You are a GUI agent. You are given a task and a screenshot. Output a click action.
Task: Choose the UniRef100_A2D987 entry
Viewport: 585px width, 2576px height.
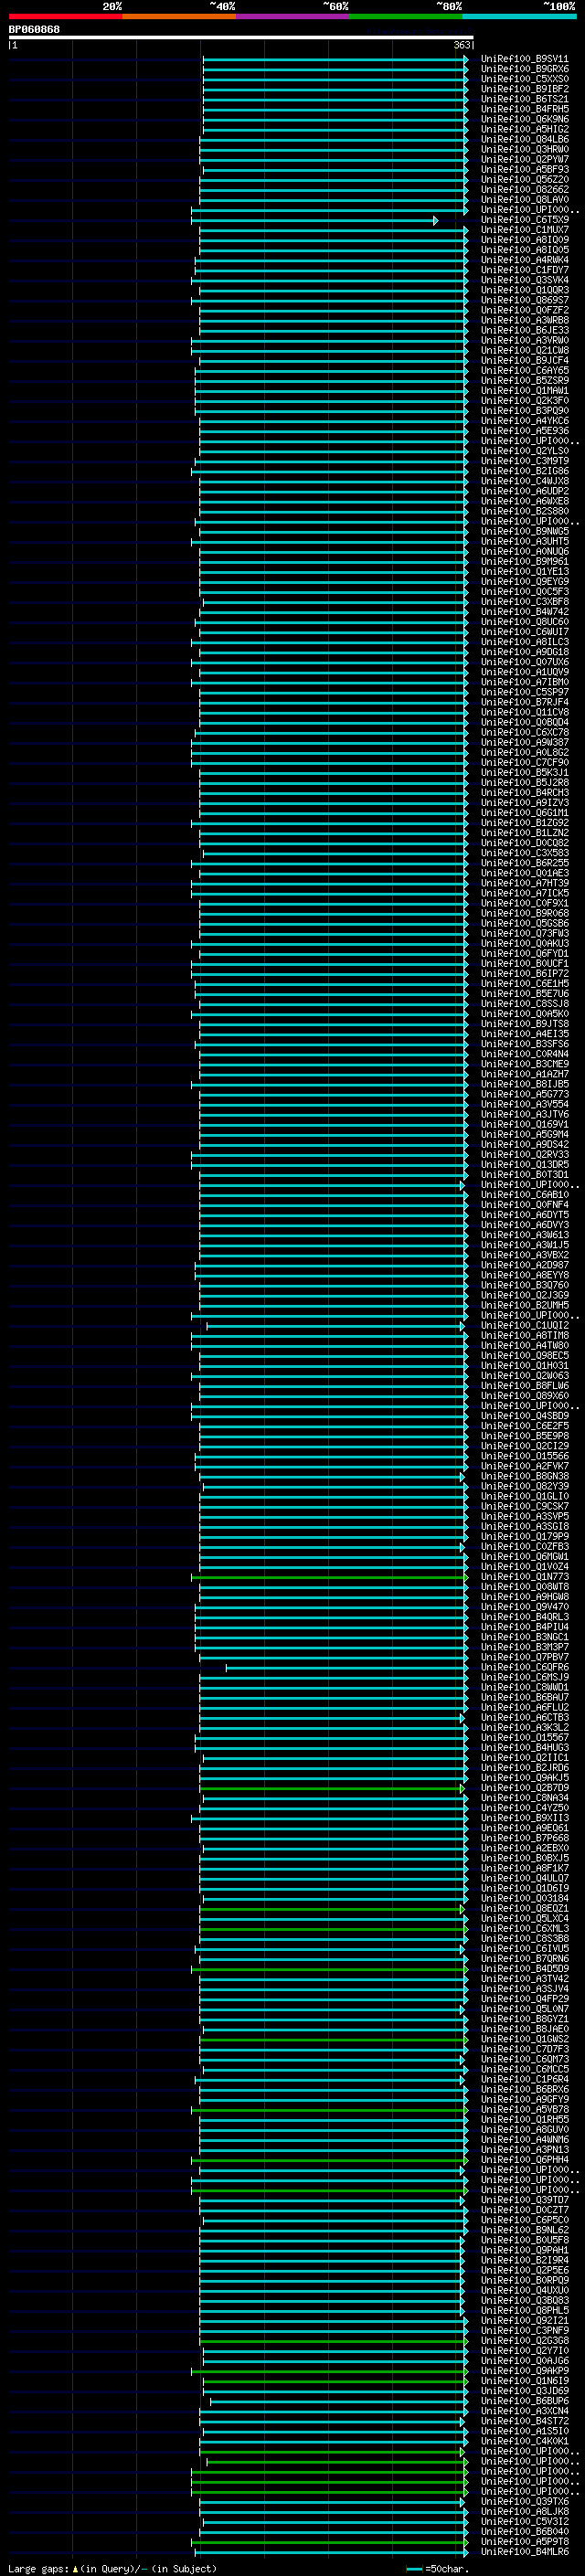pyautogui.click(x=524, y=1265)
